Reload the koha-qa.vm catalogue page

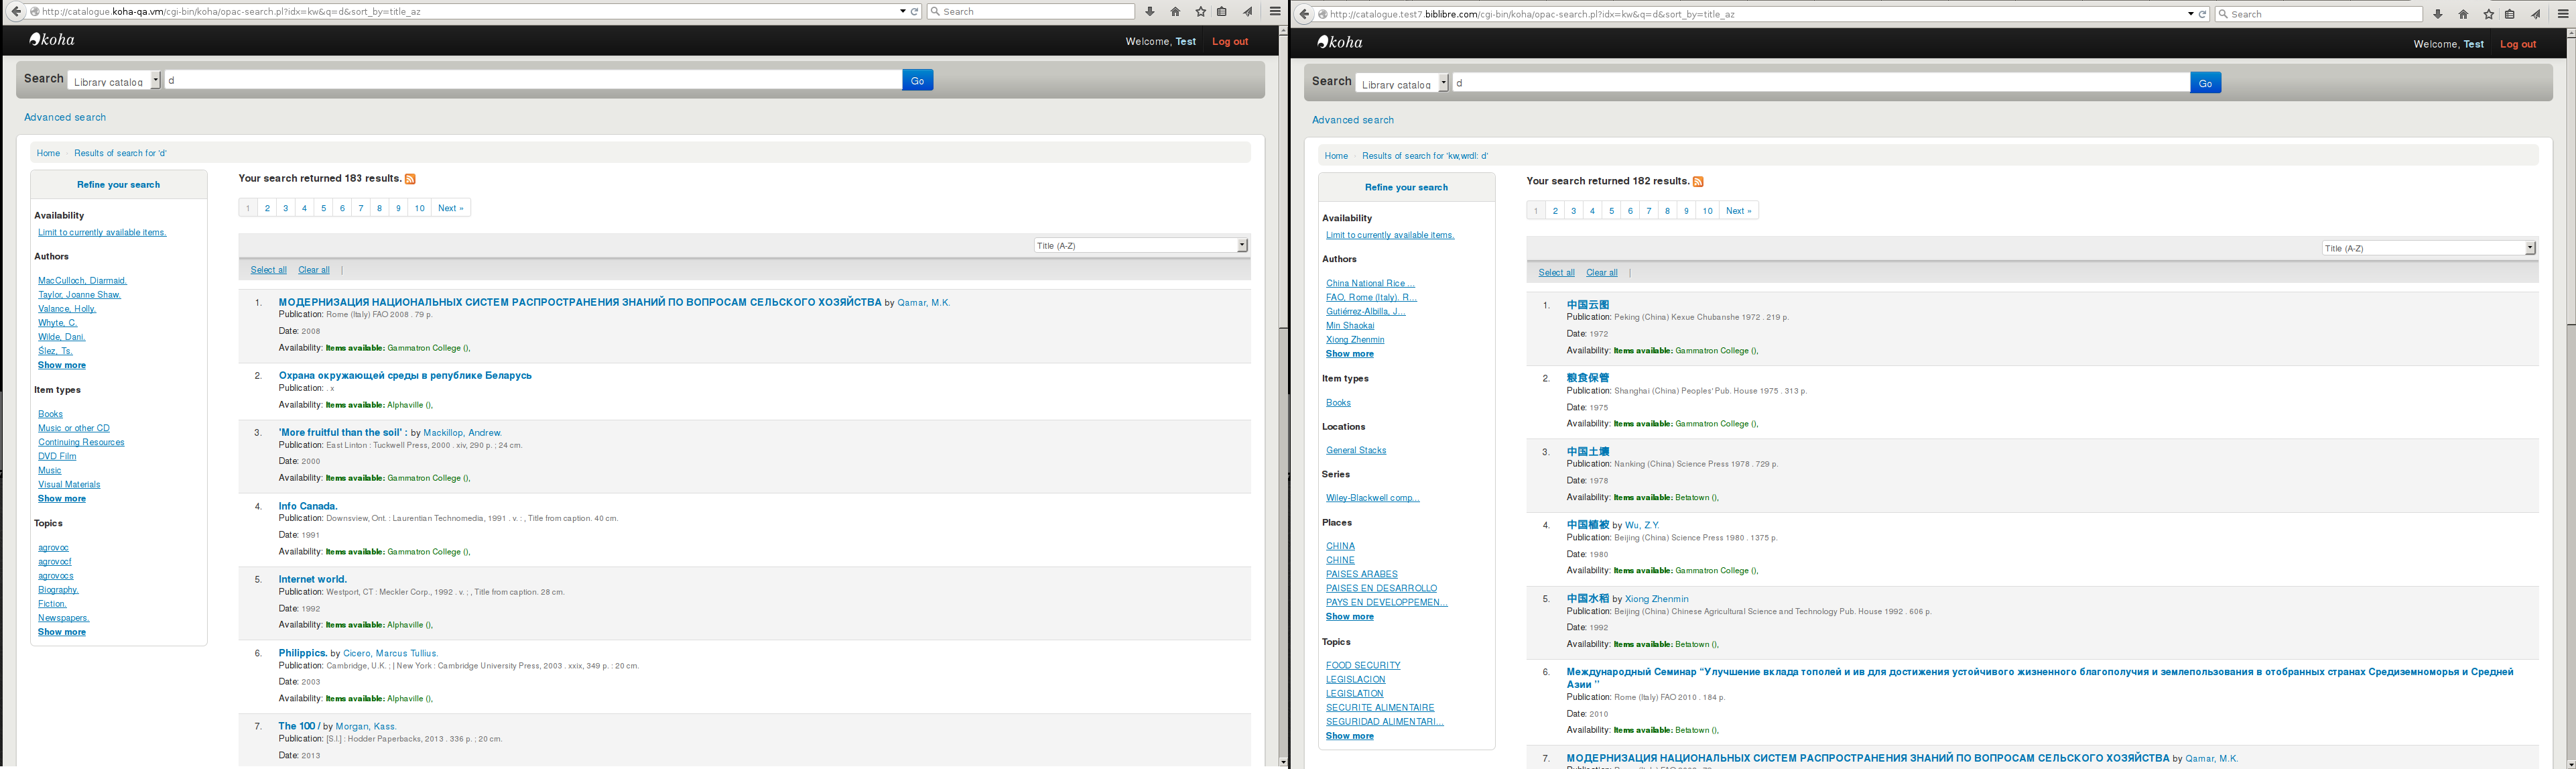pos(914,12)
